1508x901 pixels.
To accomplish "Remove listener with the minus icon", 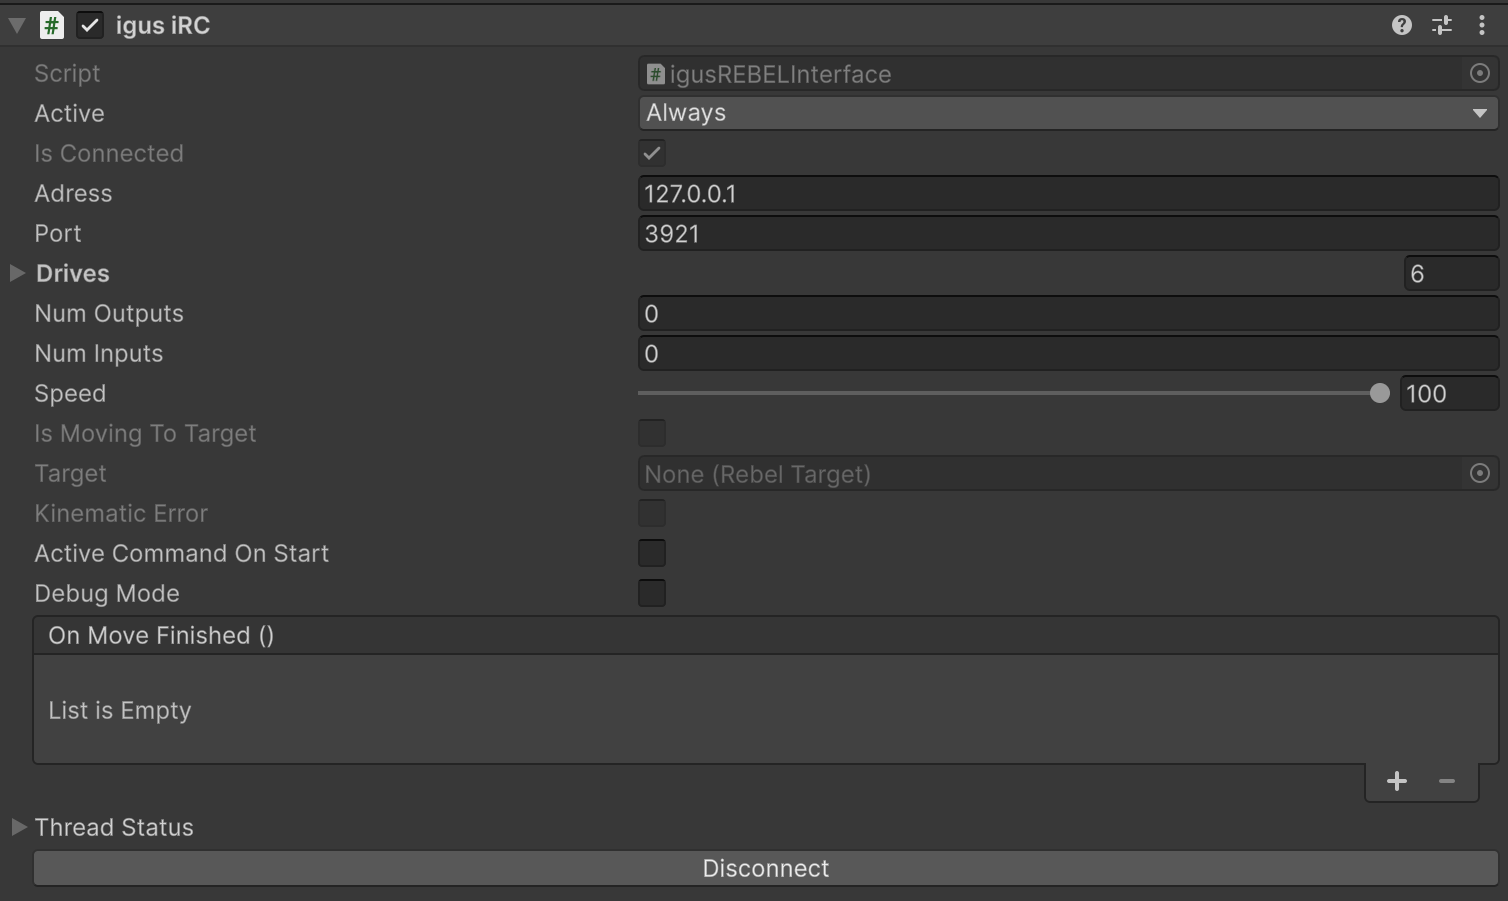I will tap(1446, 781).
